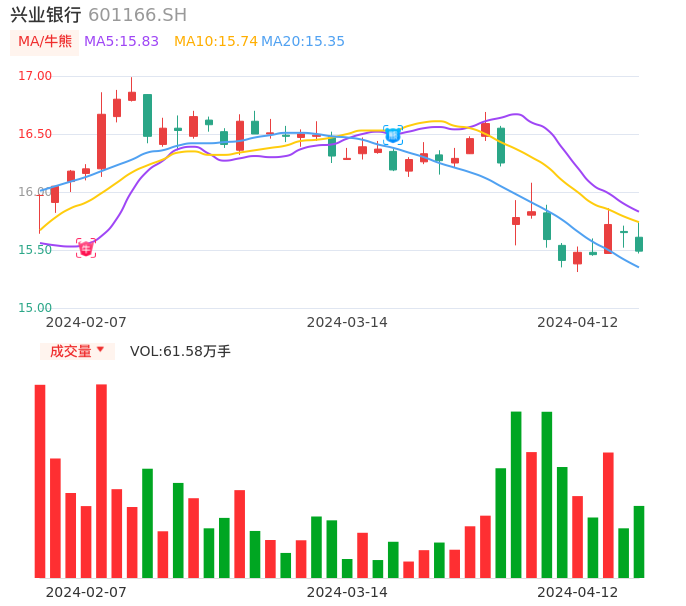Image resolution: width=686 pixels, height=606 pixels.
Task: Click the stock code 601166.SH
Action: click(137, 15)
